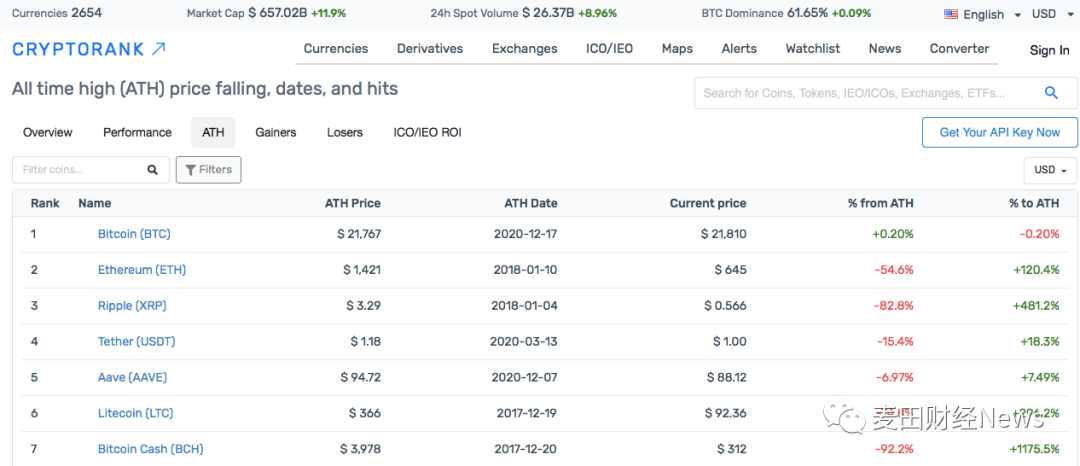Click the US flag language icon
Screen dimensions: 1080x466
[x=951, y=14]
